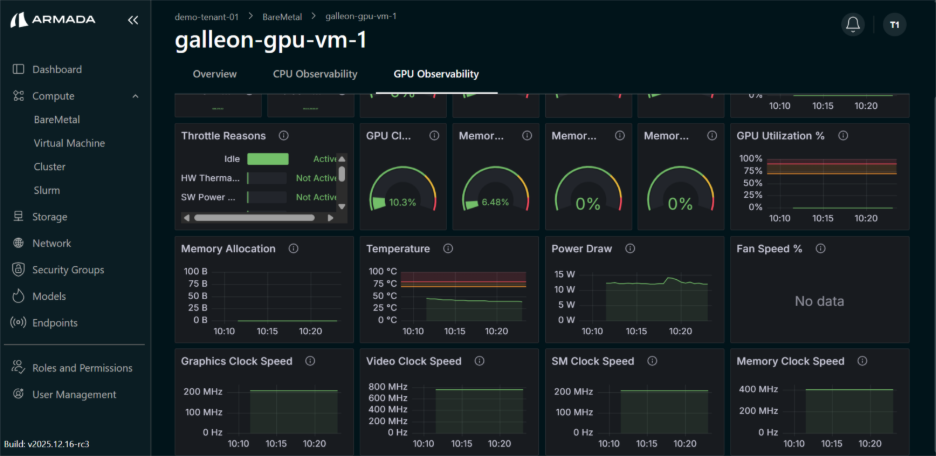This screenshot has width=936, height=456.
Task: Go to Dashboard page
Action: click(x=57, y=69)
